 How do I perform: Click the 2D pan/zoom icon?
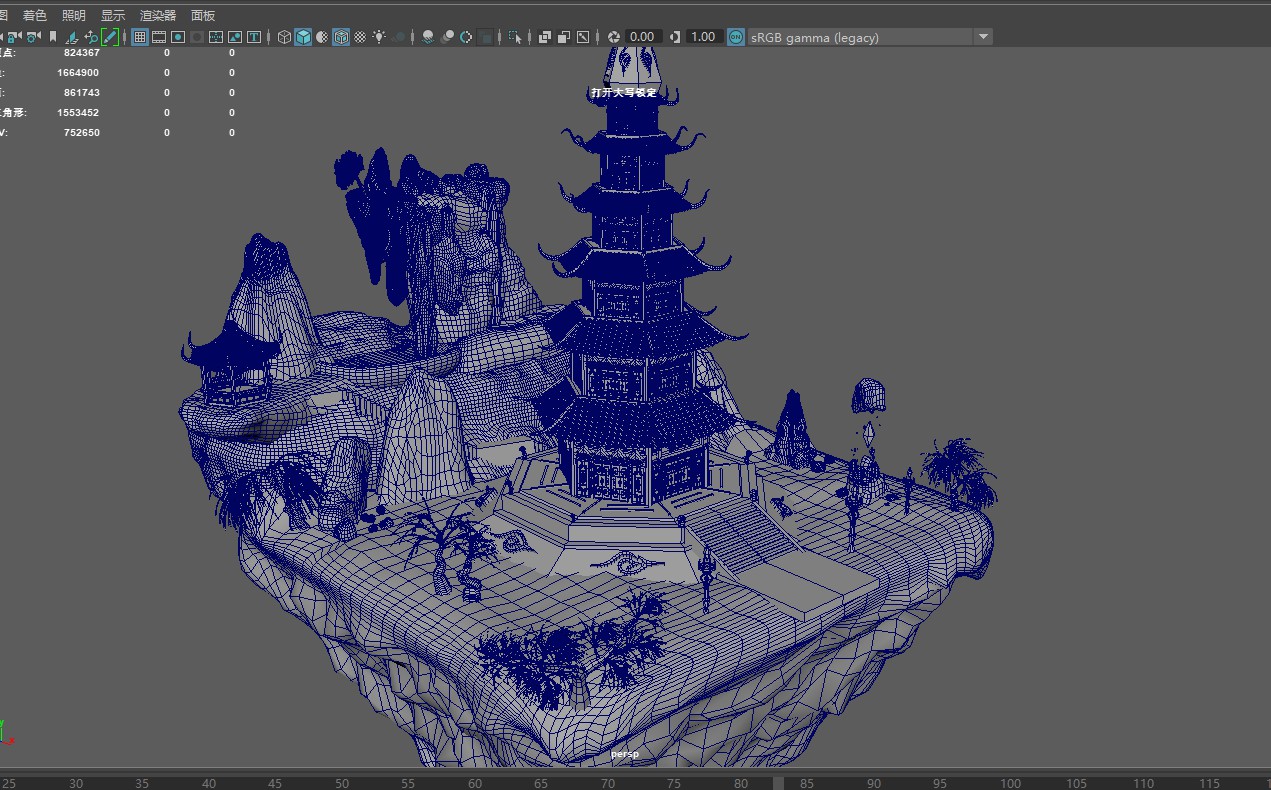click(x=91, y=37)
